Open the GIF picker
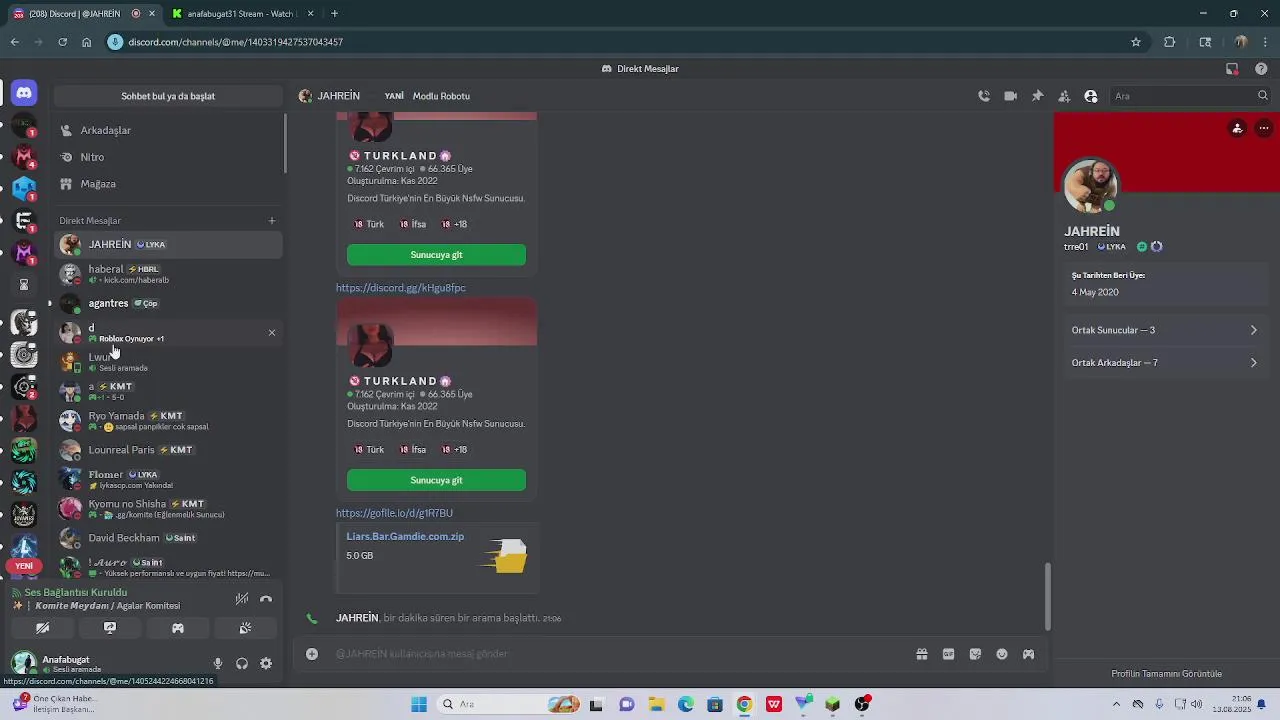1280x720 pixels. coord(948,654)
